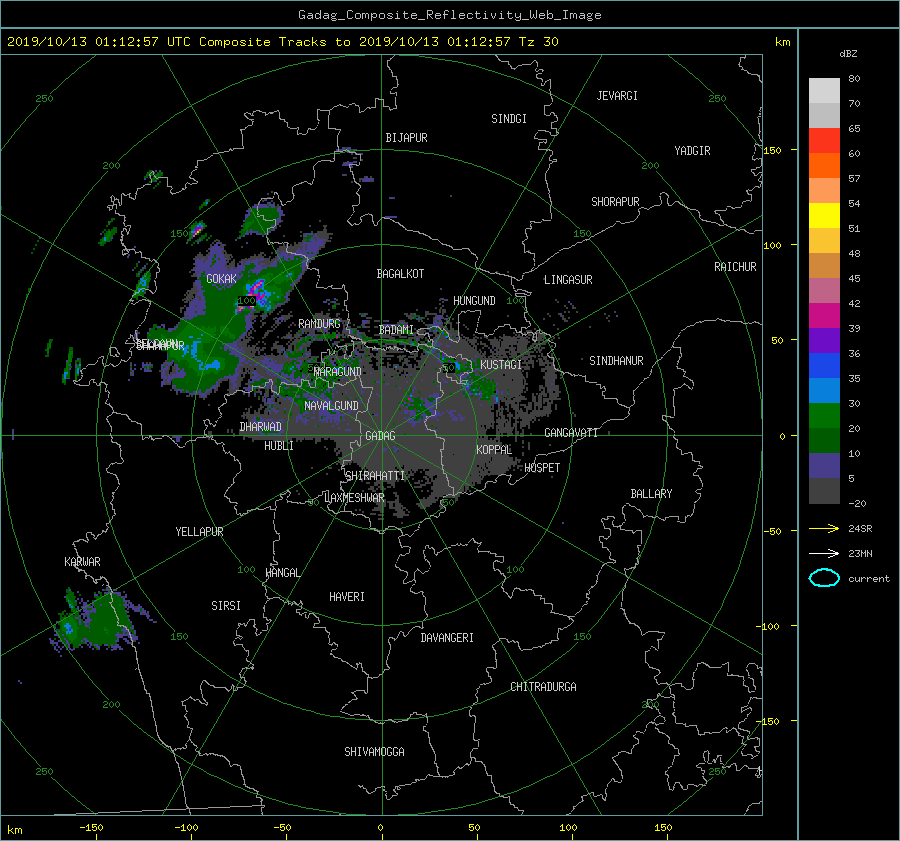Click the JEVARGI city label

pos(617,96)
